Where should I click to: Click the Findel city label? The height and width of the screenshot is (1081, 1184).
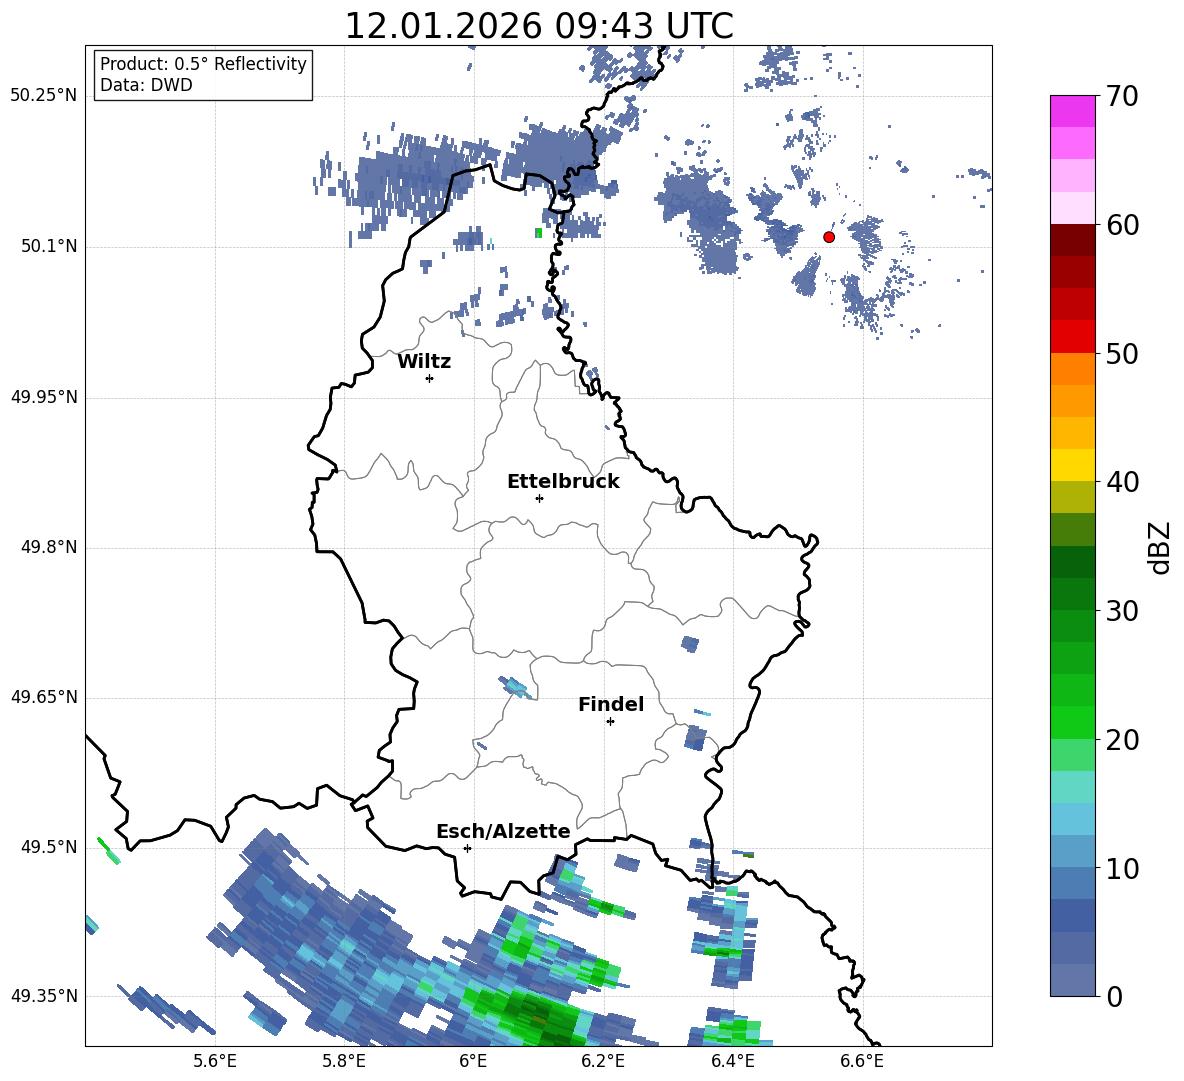click(611, 704)
